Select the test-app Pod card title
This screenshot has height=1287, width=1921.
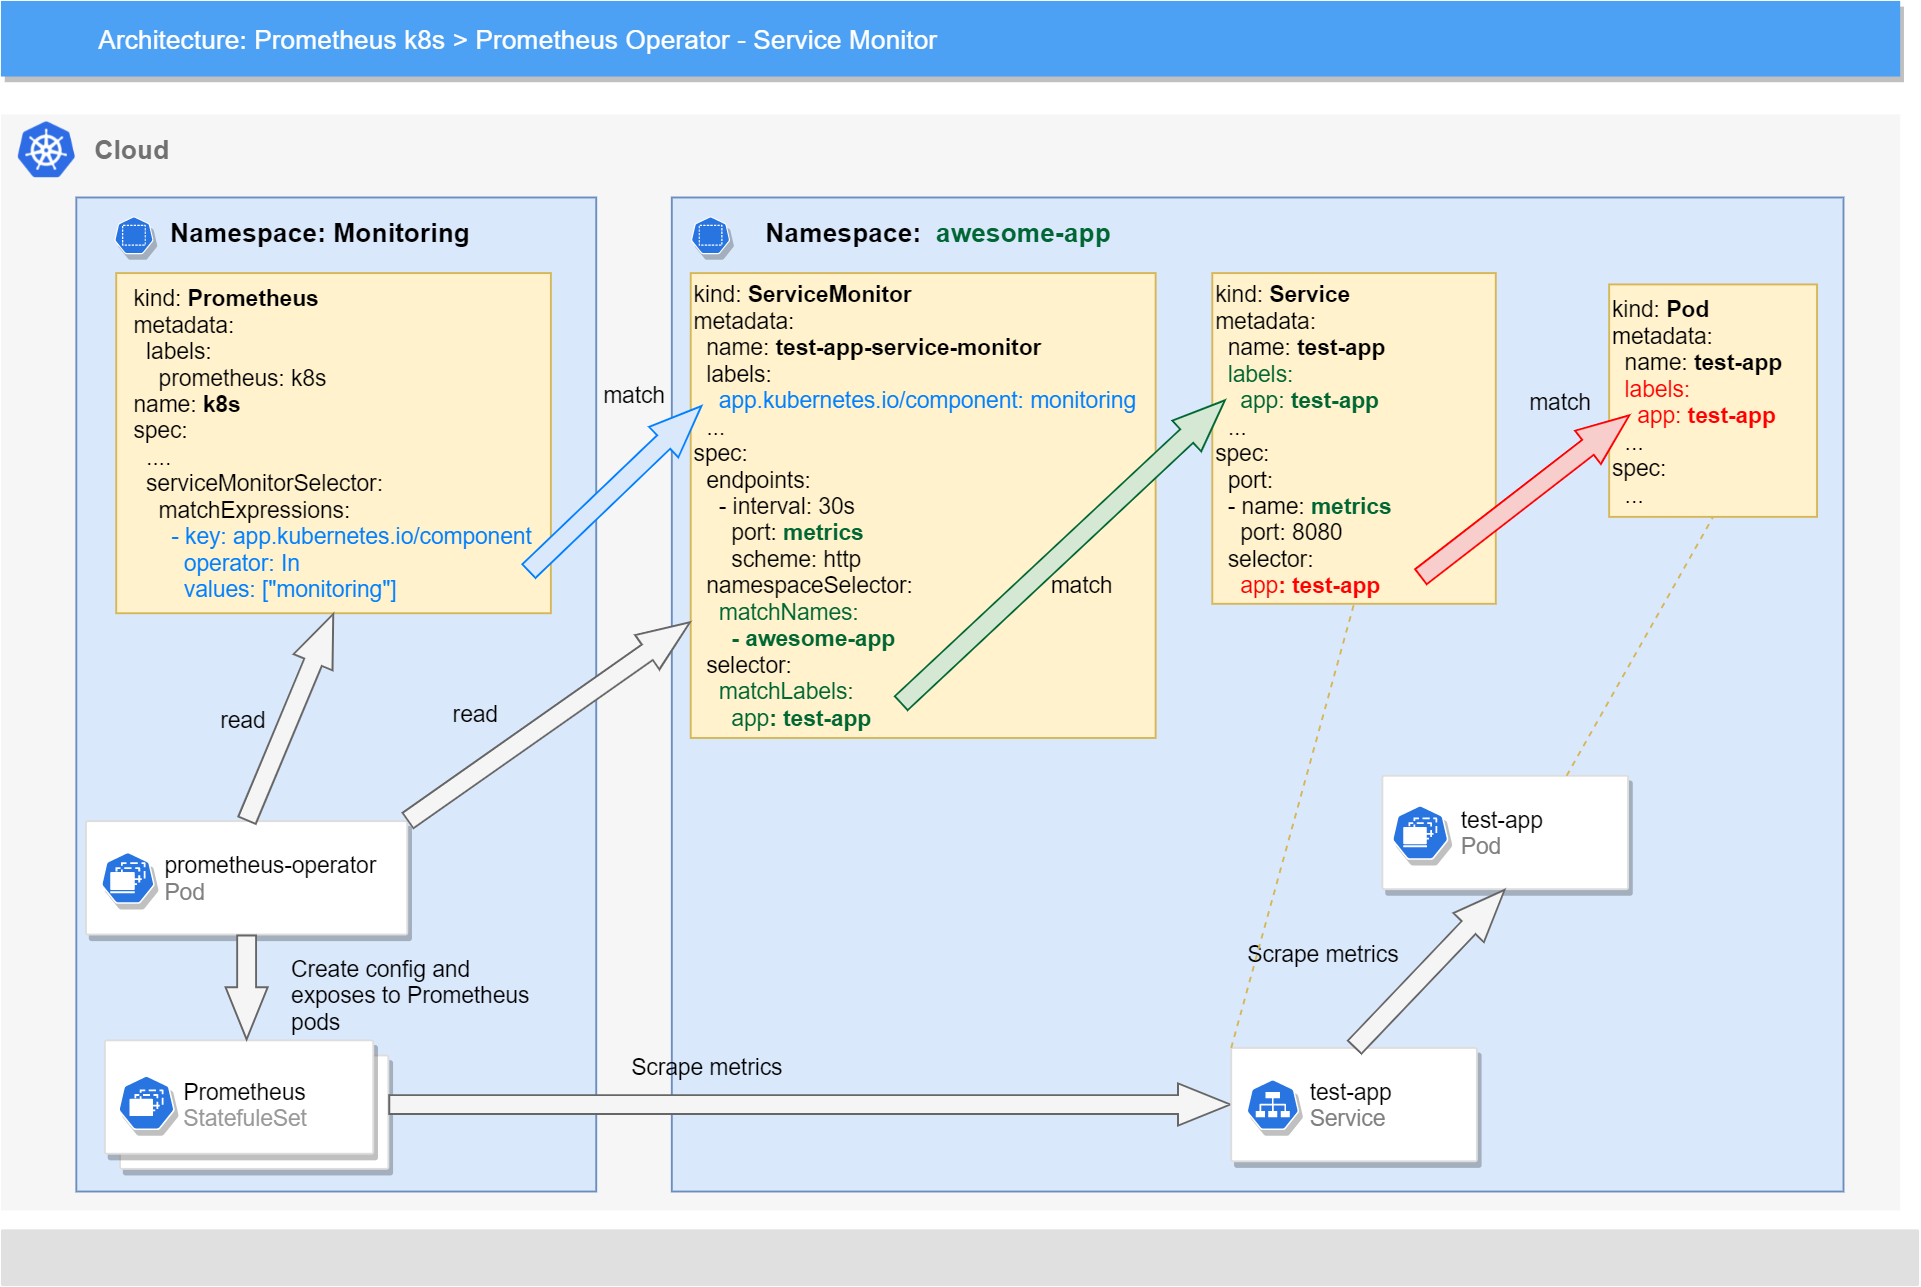(1501, 820)
